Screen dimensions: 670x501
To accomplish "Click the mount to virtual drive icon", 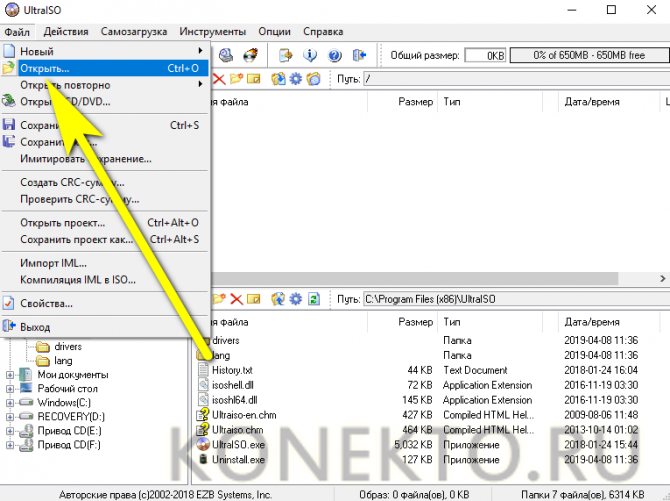I will click(x=226, y=55).
